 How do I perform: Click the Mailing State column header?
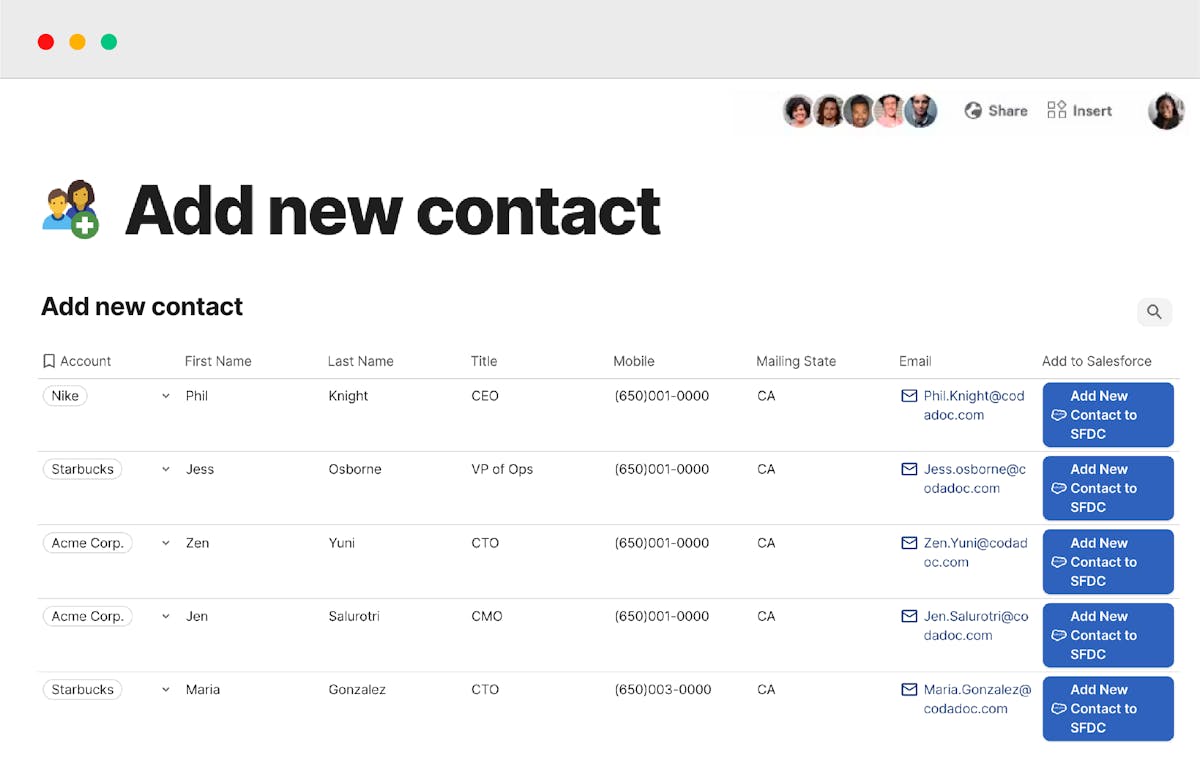pyautogui.click(x=795, y=361)
